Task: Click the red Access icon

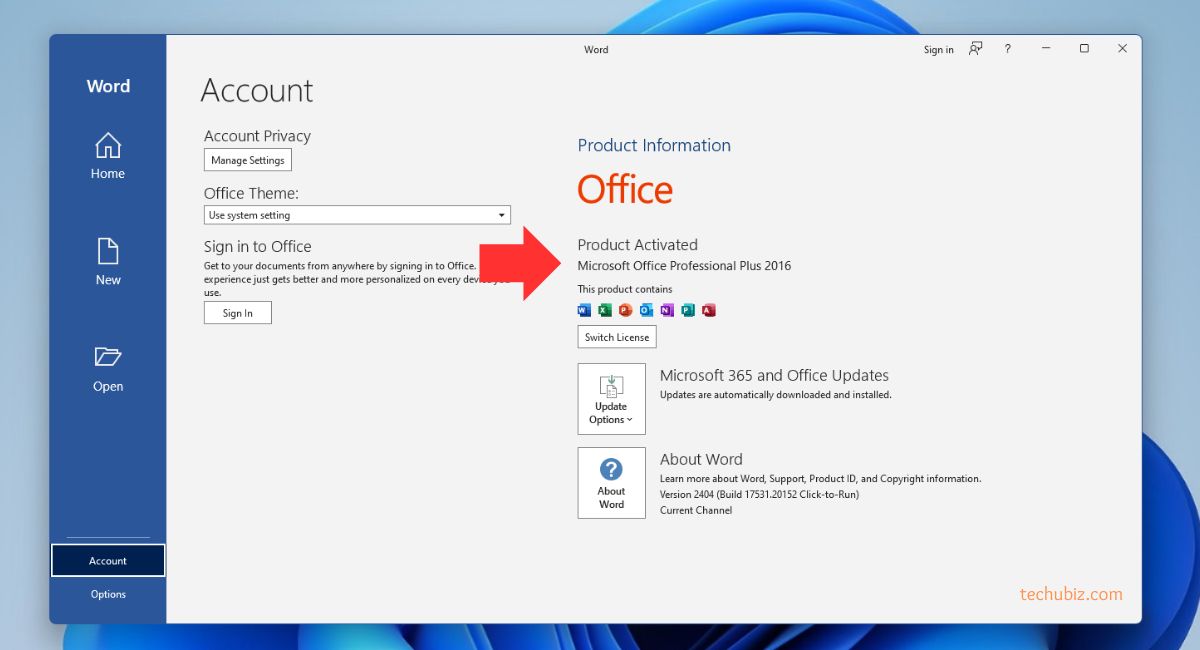Action: point(709,310)
